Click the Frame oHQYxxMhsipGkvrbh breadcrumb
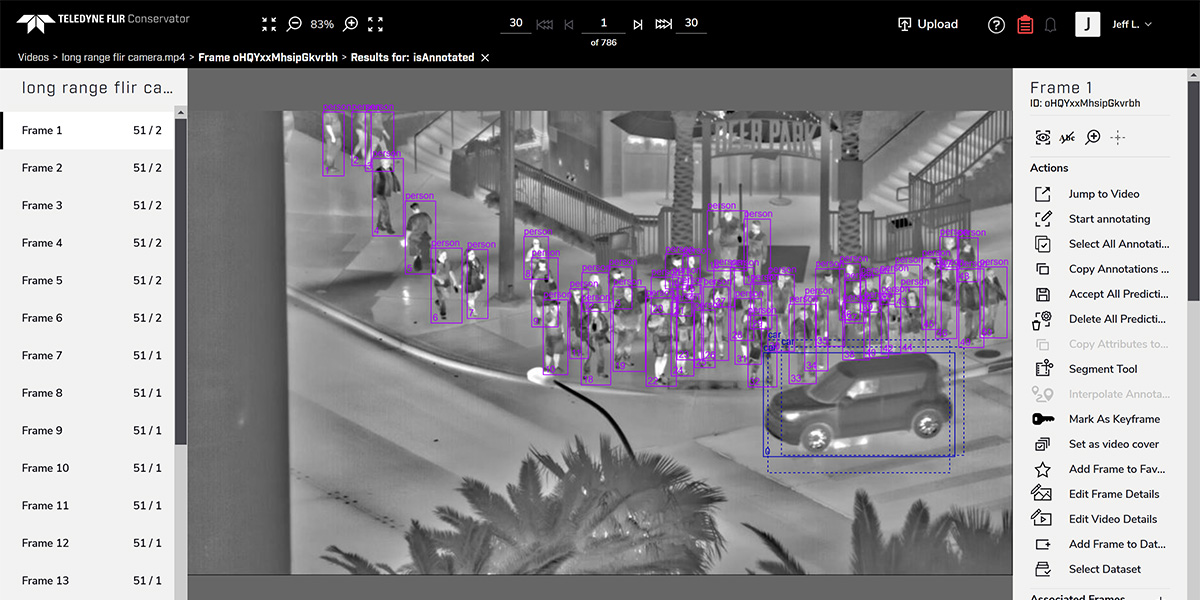Viewport: 1200px width, 600px height. point(267,58)
